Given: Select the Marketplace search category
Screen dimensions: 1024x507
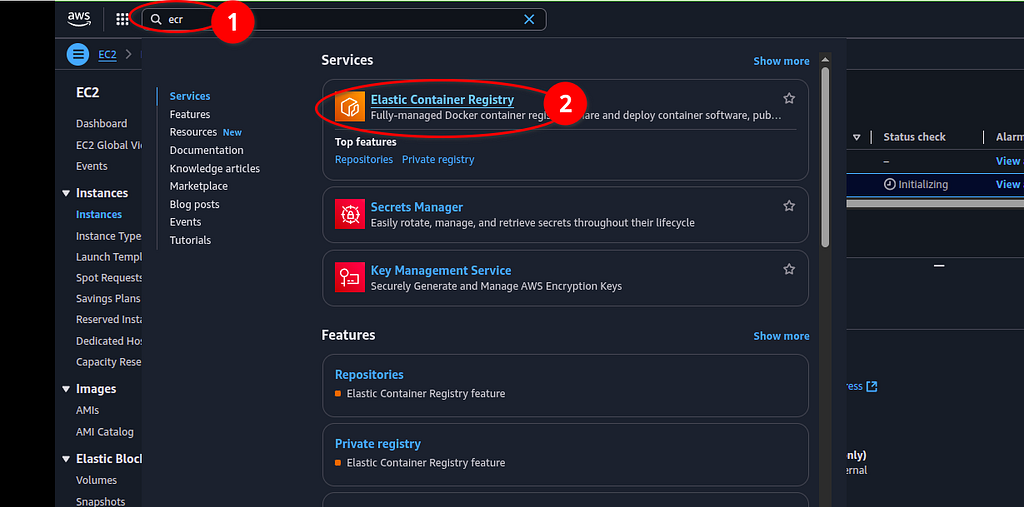Looking at the screenshot, I should click(199, 186).
